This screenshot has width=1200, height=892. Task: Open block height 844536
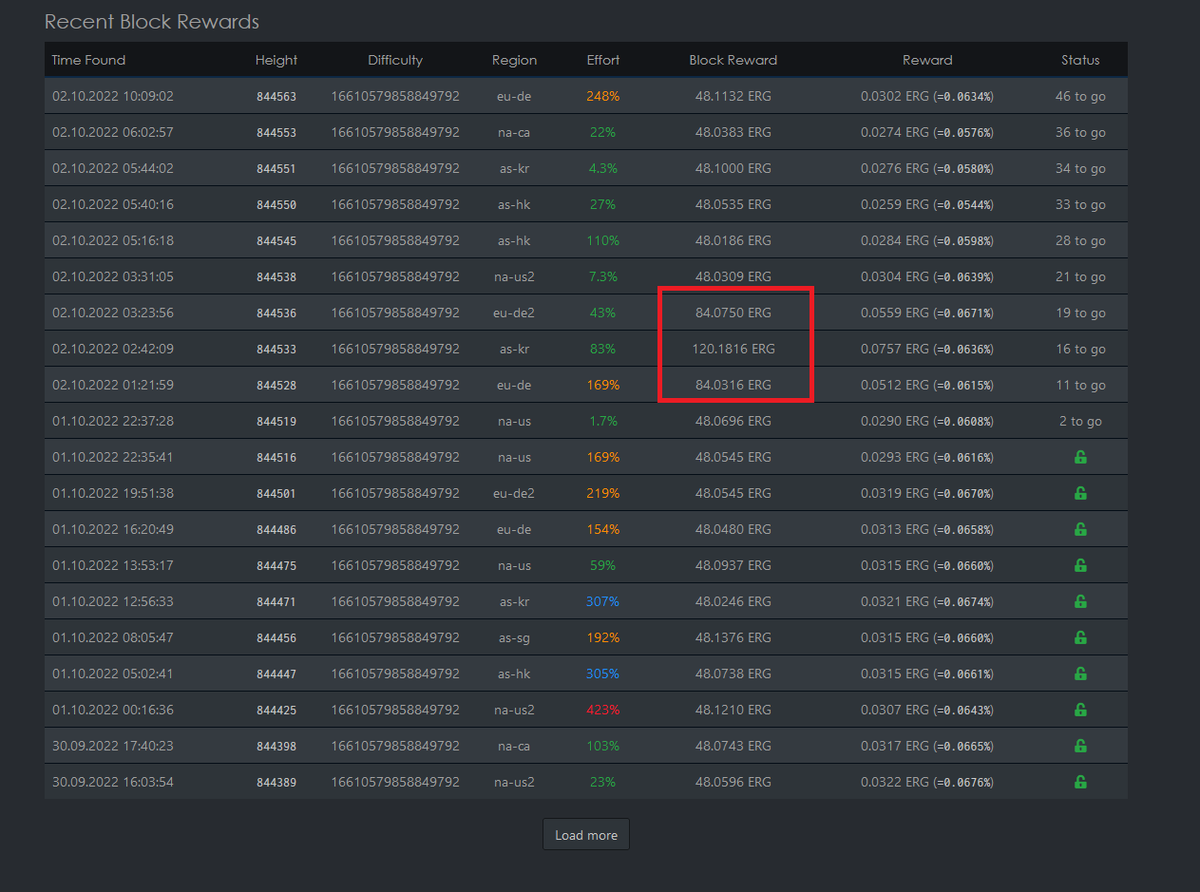(276, 313)
